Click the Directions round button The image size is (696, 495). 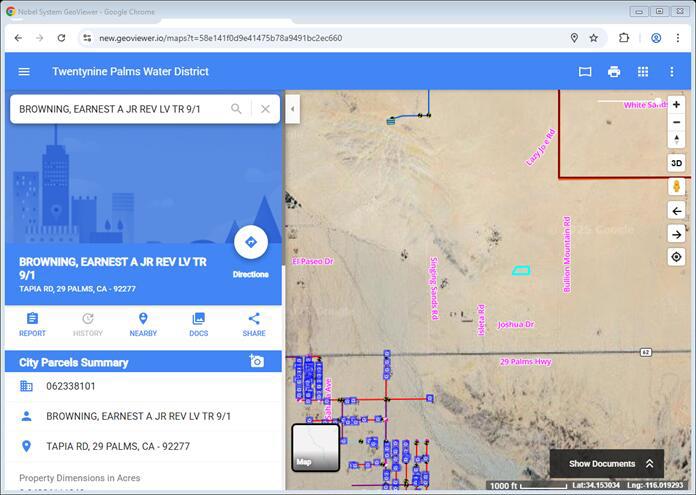[x=250, y=243]
